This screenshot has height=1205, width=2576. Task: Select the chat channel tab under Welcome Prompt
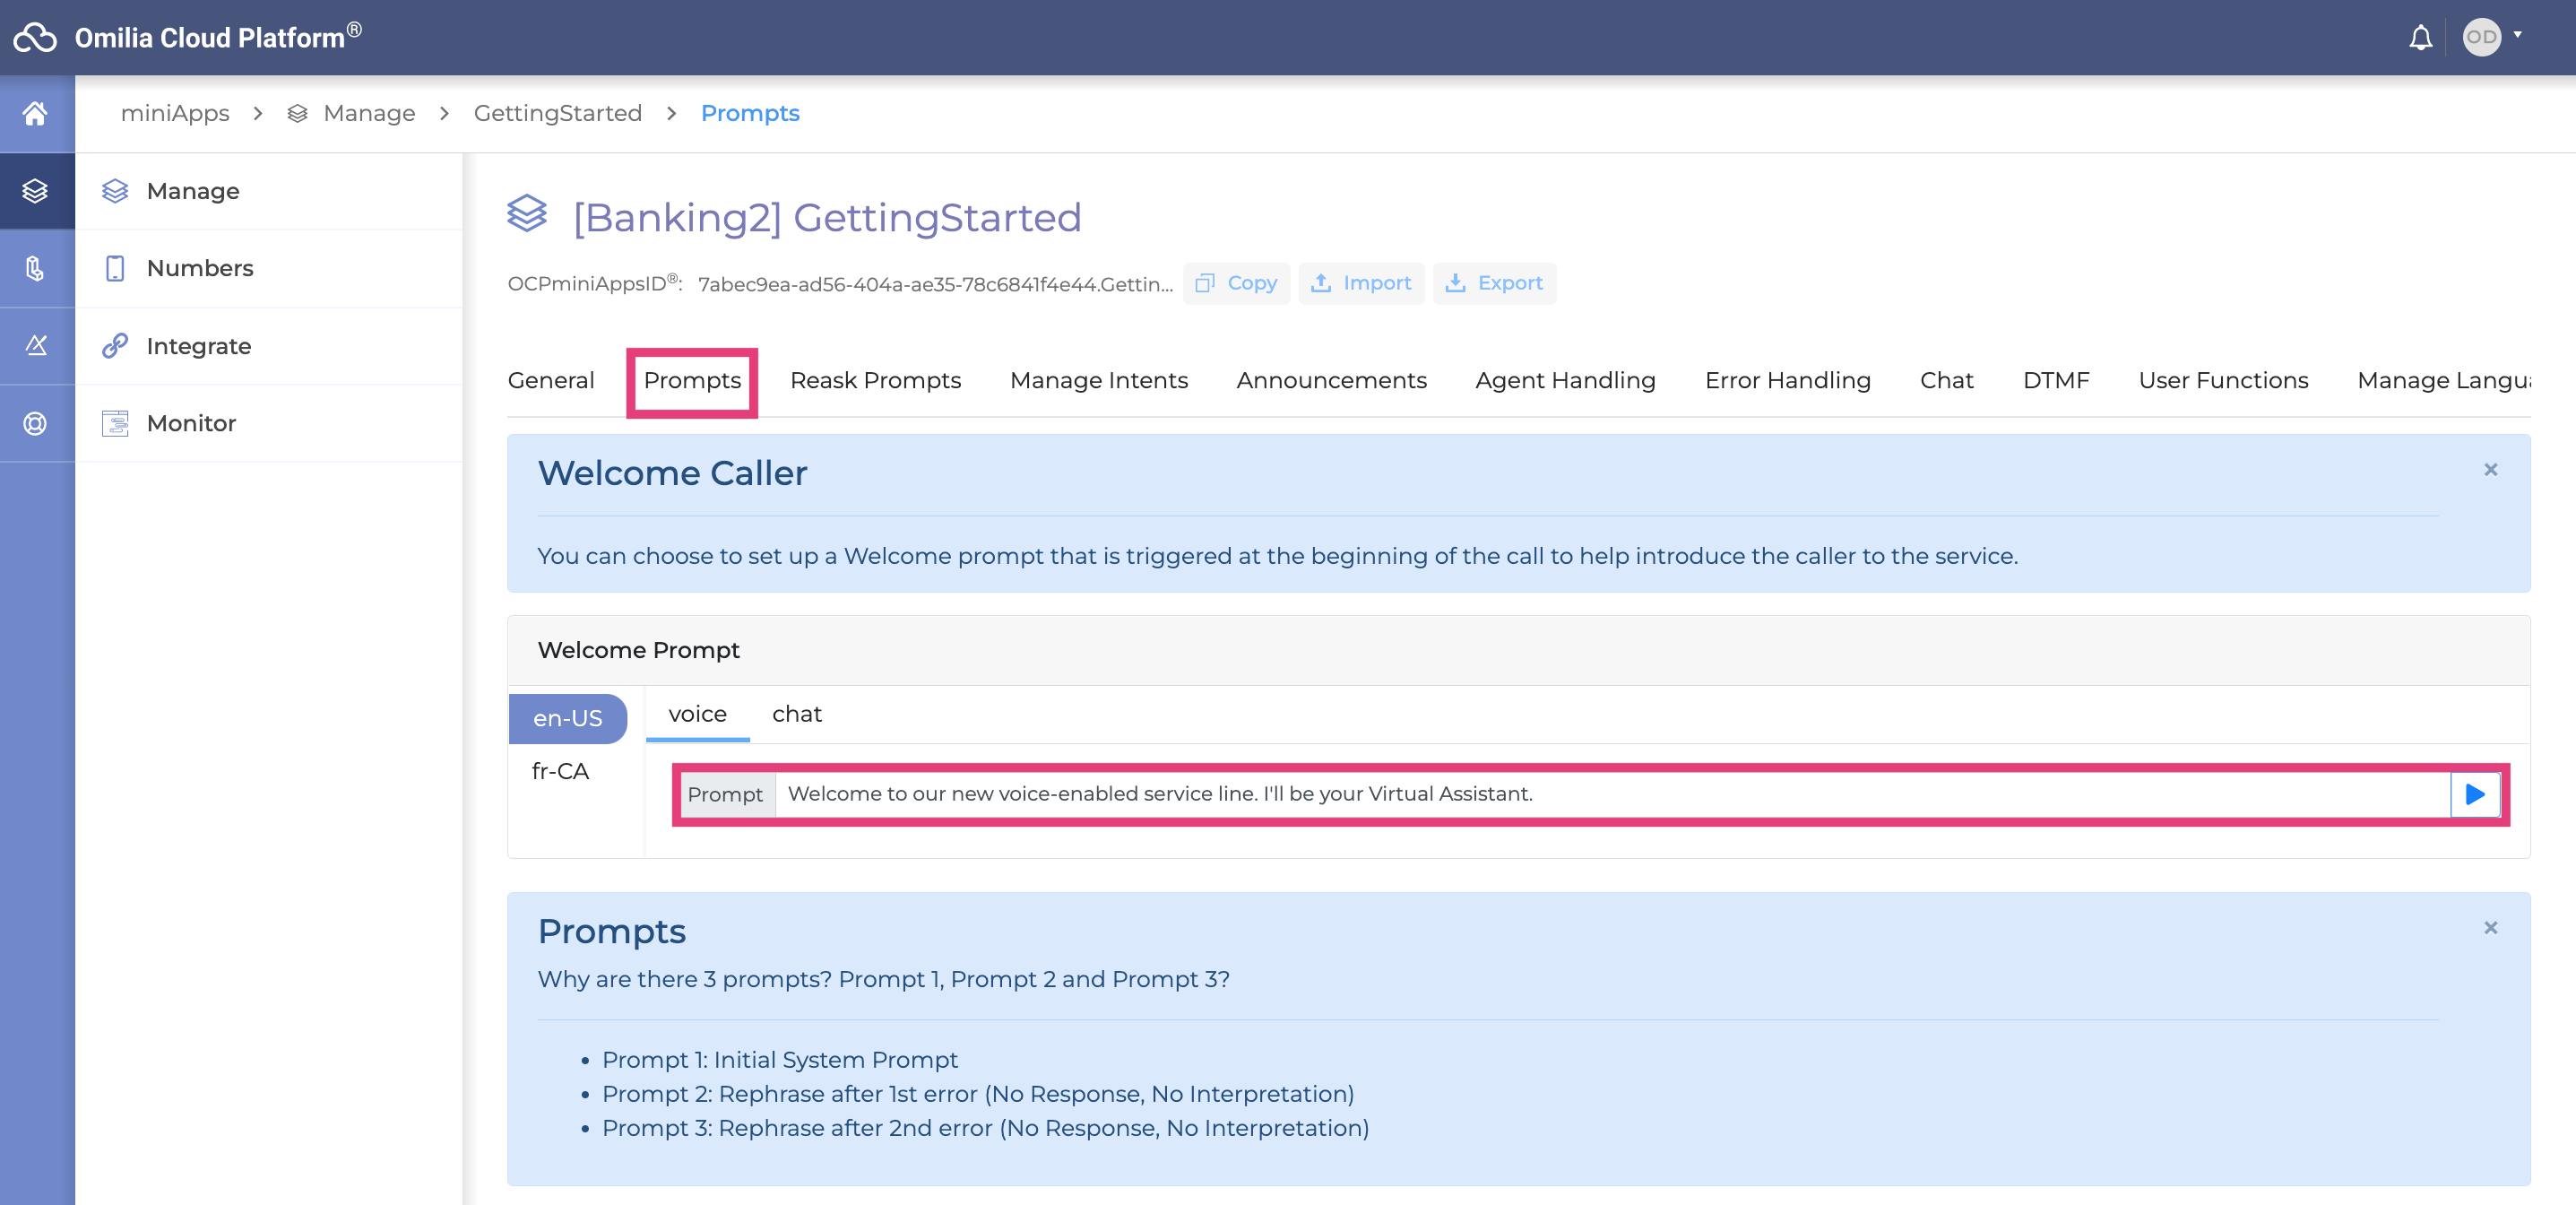point(797,714)
